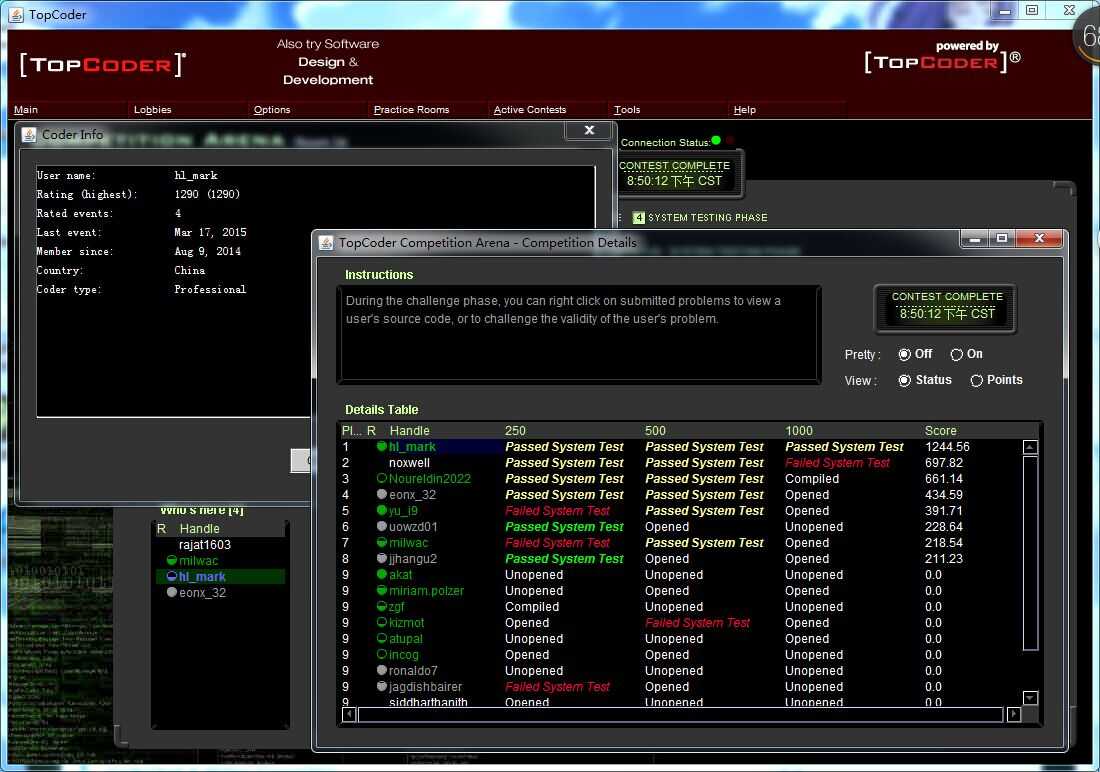Viewport: 1100px width, 772px height.
Task: Click scroll down arrow of Details Table
Action: pos(1030,698)
